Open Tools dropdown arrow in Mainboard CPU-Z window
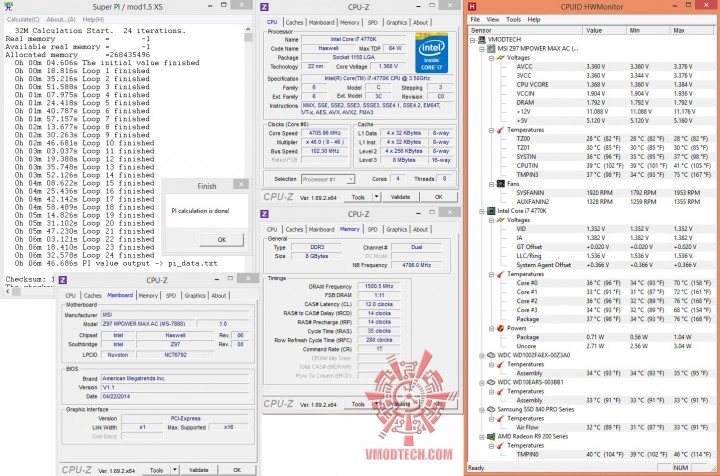 click(x=174, y=470)
